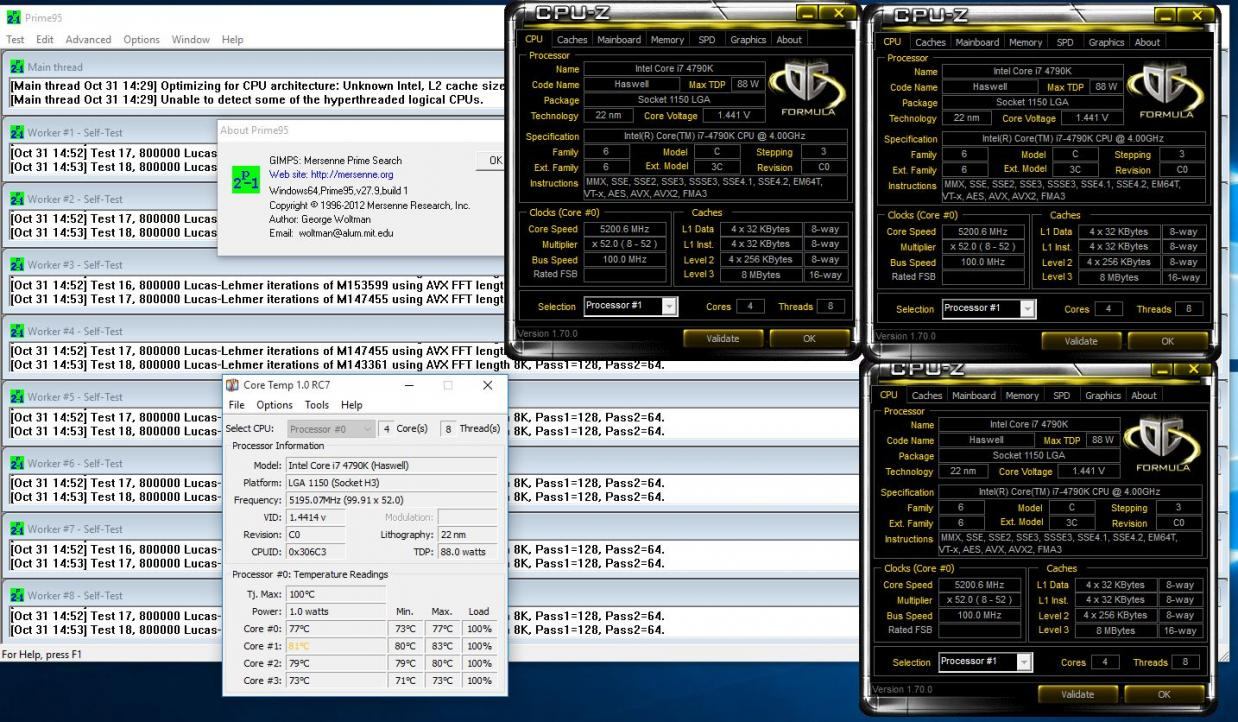Select the Caches tab in lower-right CPU-Z
This screenshot has height=722, width=1238.
click(927, 395)
